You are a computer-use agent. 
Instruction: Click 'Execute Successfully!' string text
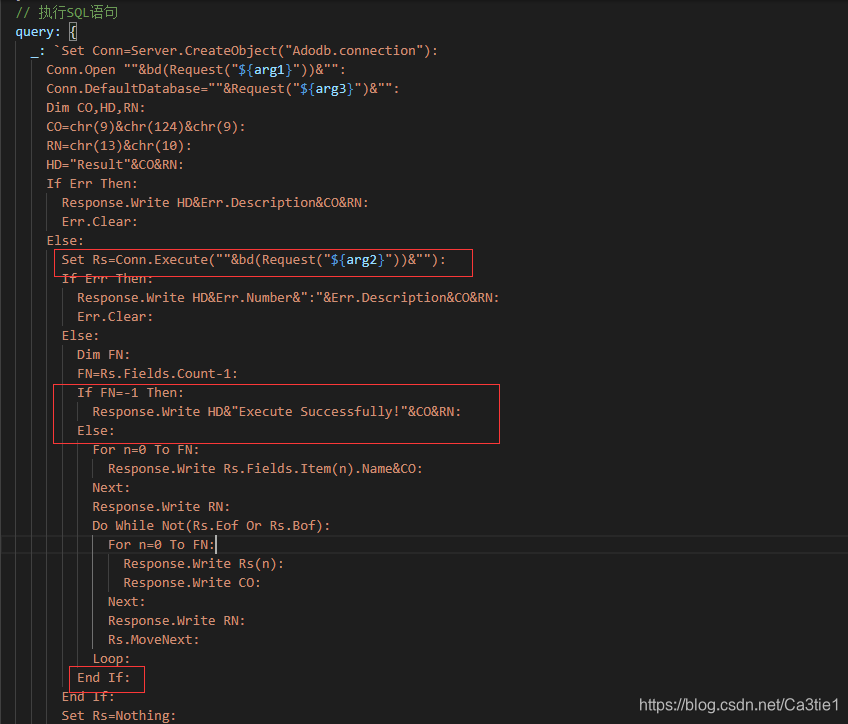319,411
